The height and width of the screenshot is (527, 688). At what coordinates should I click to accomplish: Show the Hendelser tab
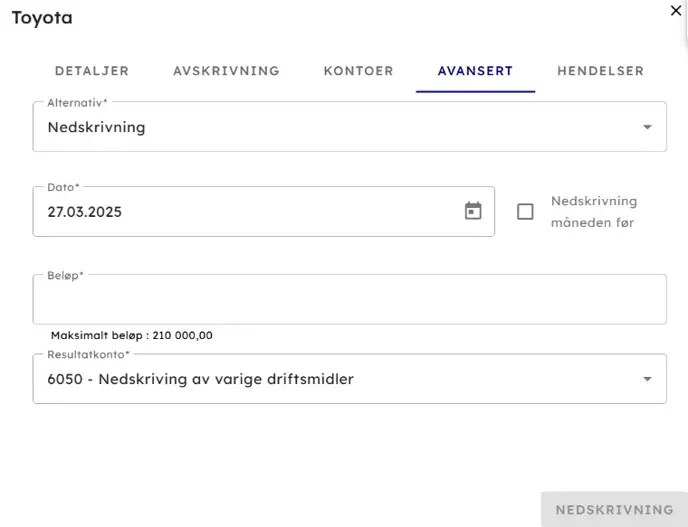coord(600,71)
